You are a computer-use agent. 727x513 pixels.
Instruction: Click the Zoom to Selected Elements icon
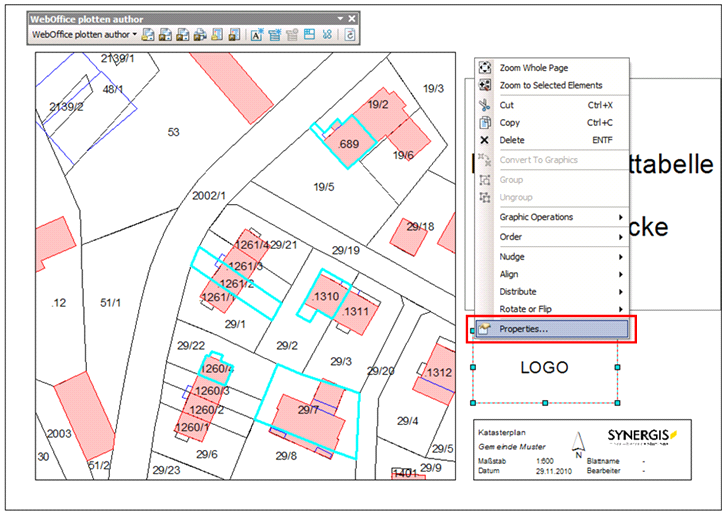pos(485,86)
